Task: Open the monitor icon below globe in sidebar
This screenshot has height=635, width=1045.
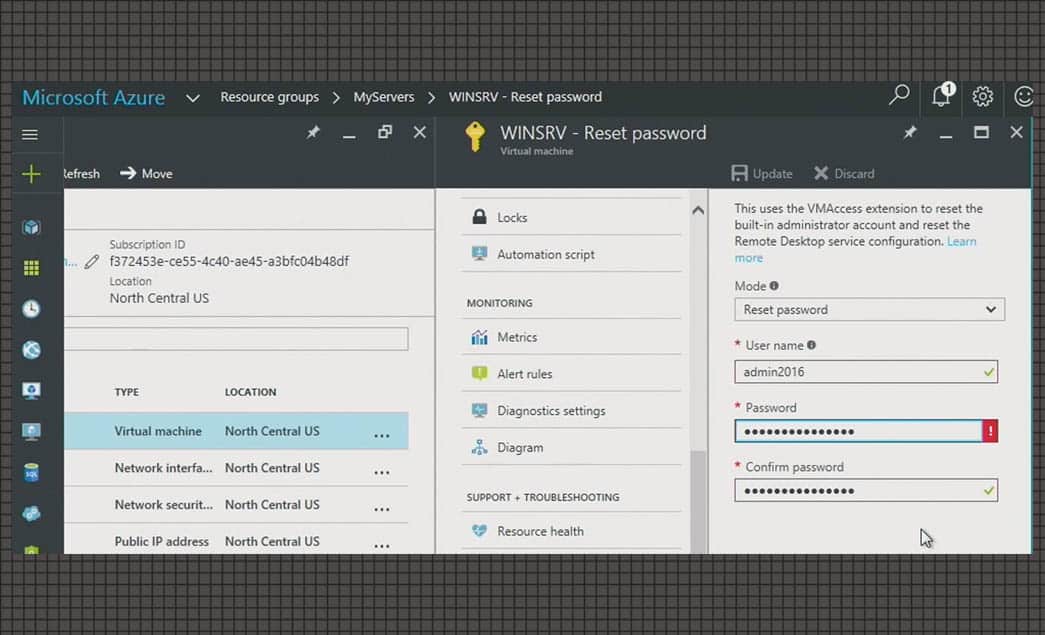Action: 31,390
